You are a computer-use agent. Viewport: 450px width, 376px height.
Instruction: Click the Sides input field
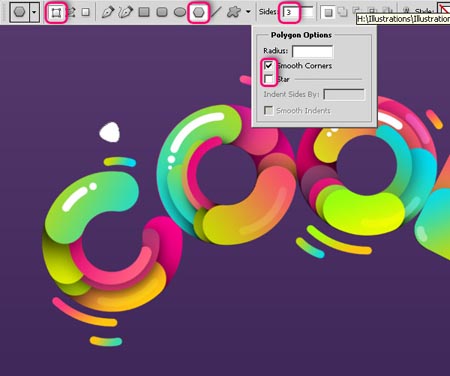coord(298,13)
